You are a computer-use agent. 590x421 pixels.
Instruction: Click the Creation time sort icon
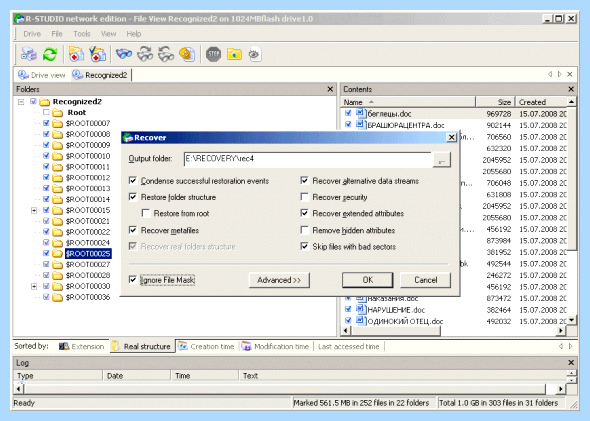coord(183,346)
